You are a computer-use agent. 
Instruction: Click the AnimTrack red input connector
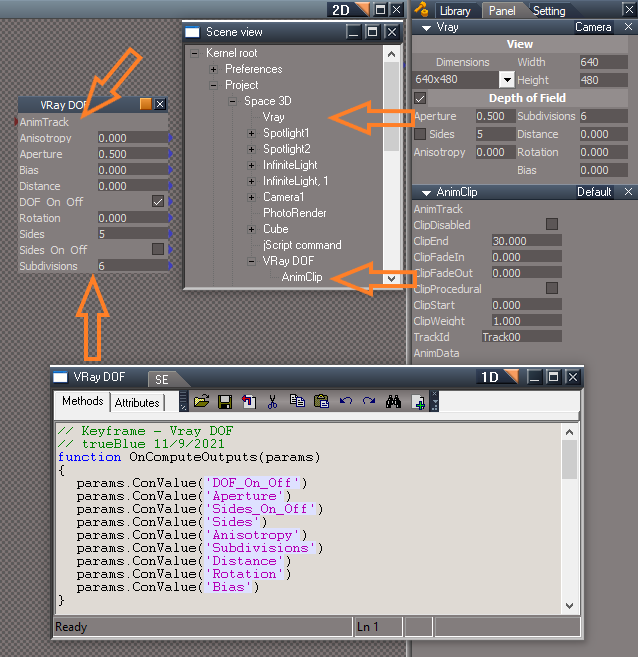click(x=16, y=122)
